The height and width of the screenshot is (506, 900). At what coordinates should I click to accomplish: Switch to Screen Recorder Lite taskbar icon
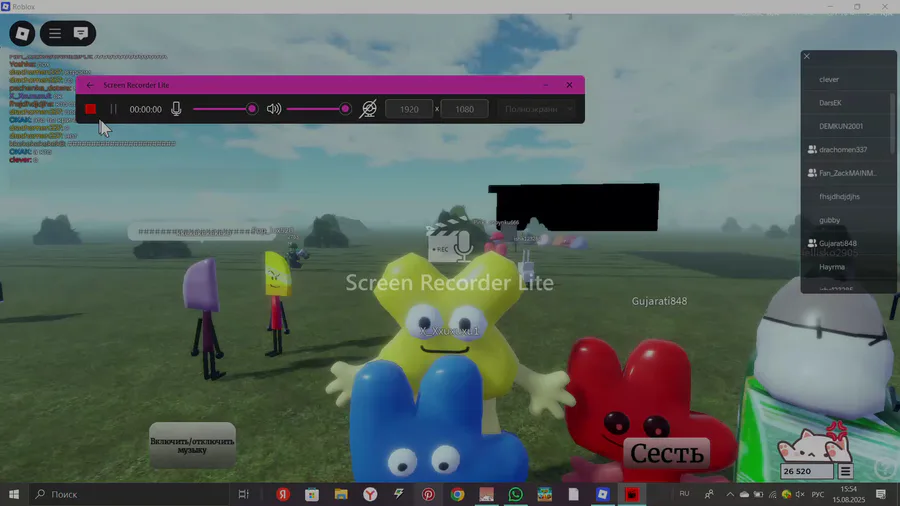click(x=632, y=494)
